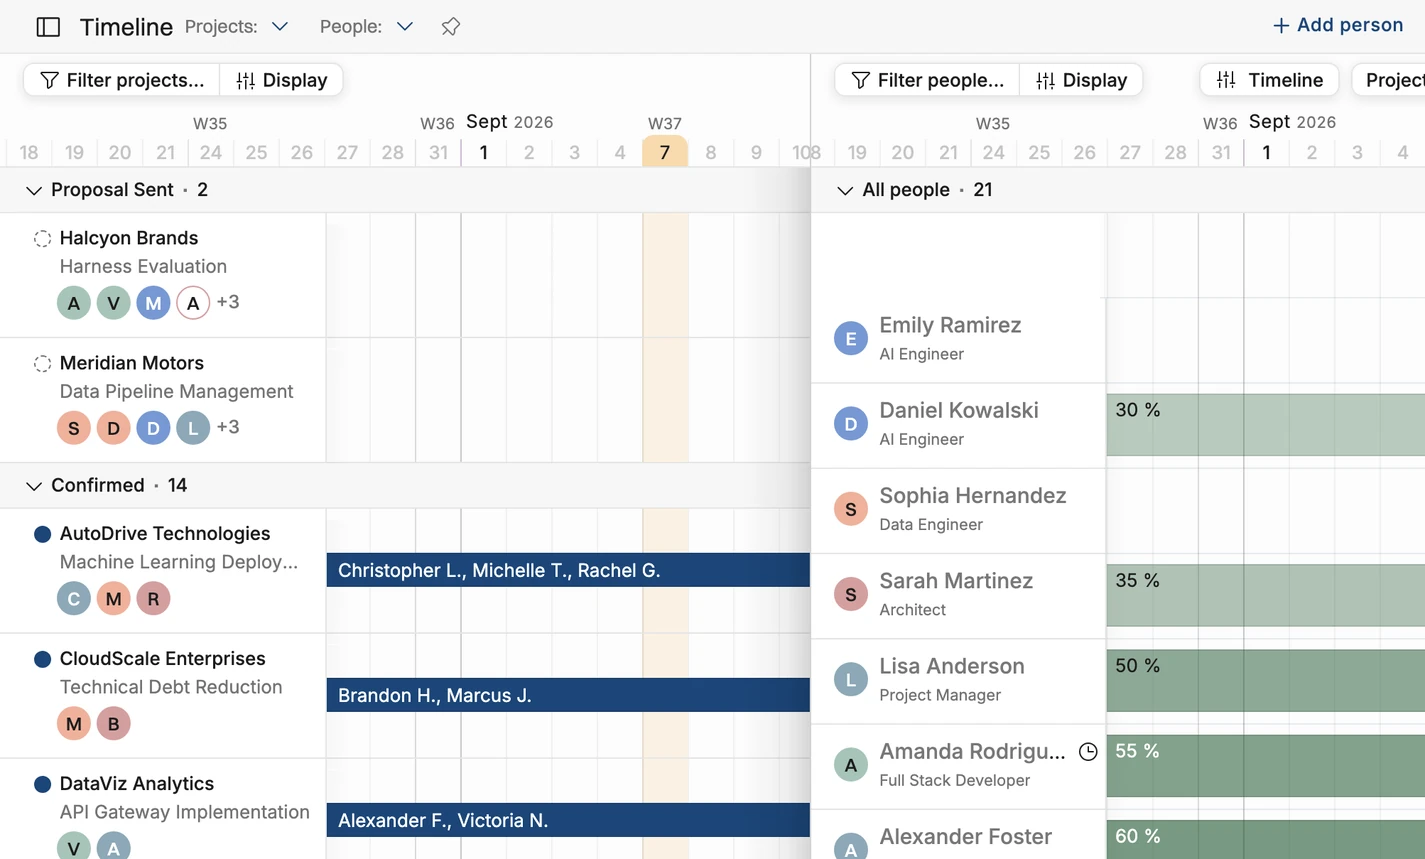Screen dimensions: 1425x859
Task: Collapse the All people group
Action: [844, 190]
